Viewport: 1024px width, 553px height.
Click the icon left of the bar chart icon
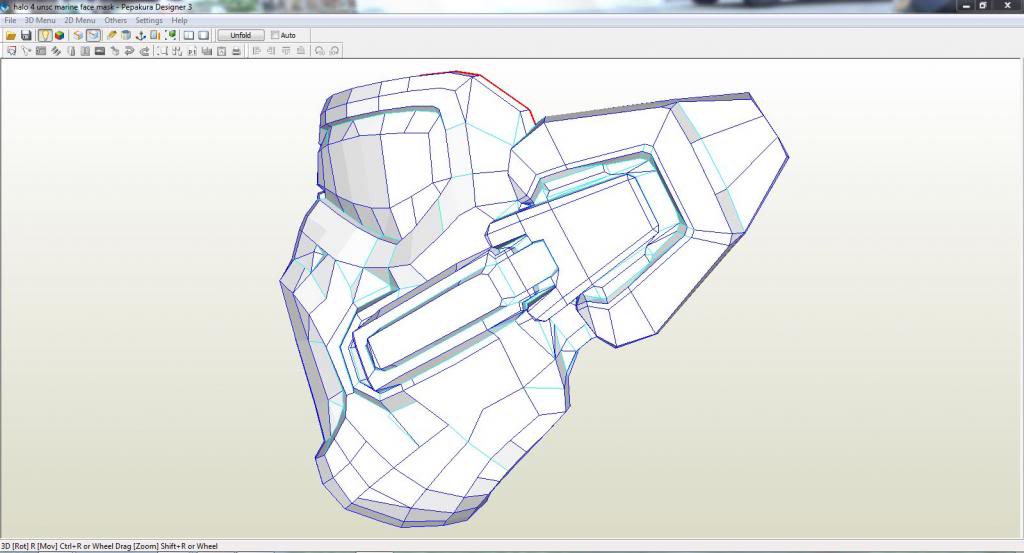[192, 51]
